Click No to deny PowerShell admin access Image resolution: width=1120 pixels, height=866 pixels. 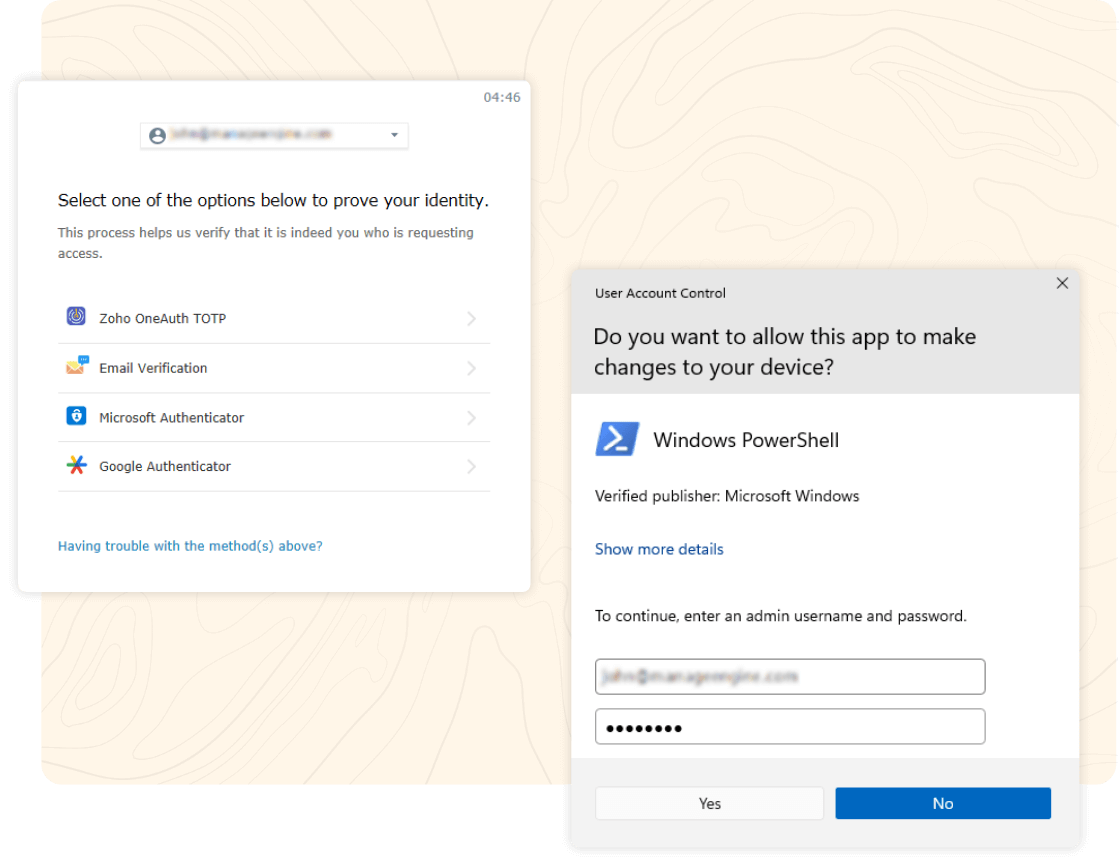click(942, 803)
